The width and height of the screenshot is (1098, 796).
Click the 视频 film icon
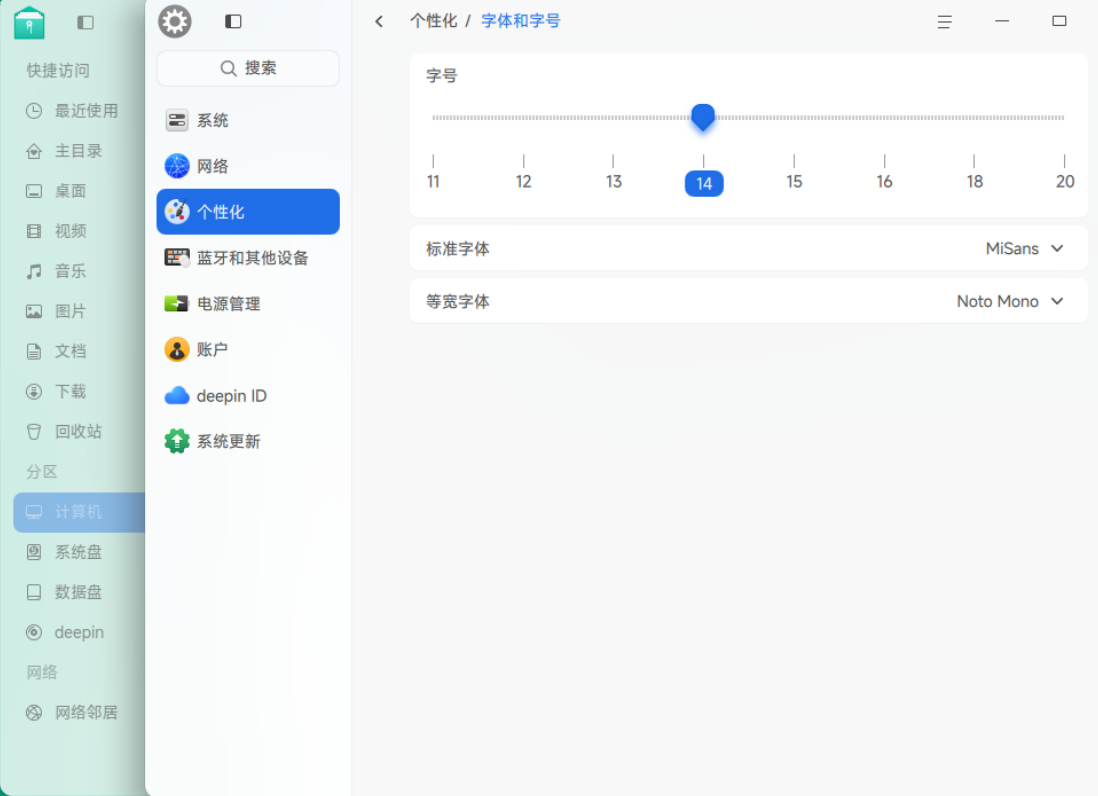point(34,231)
